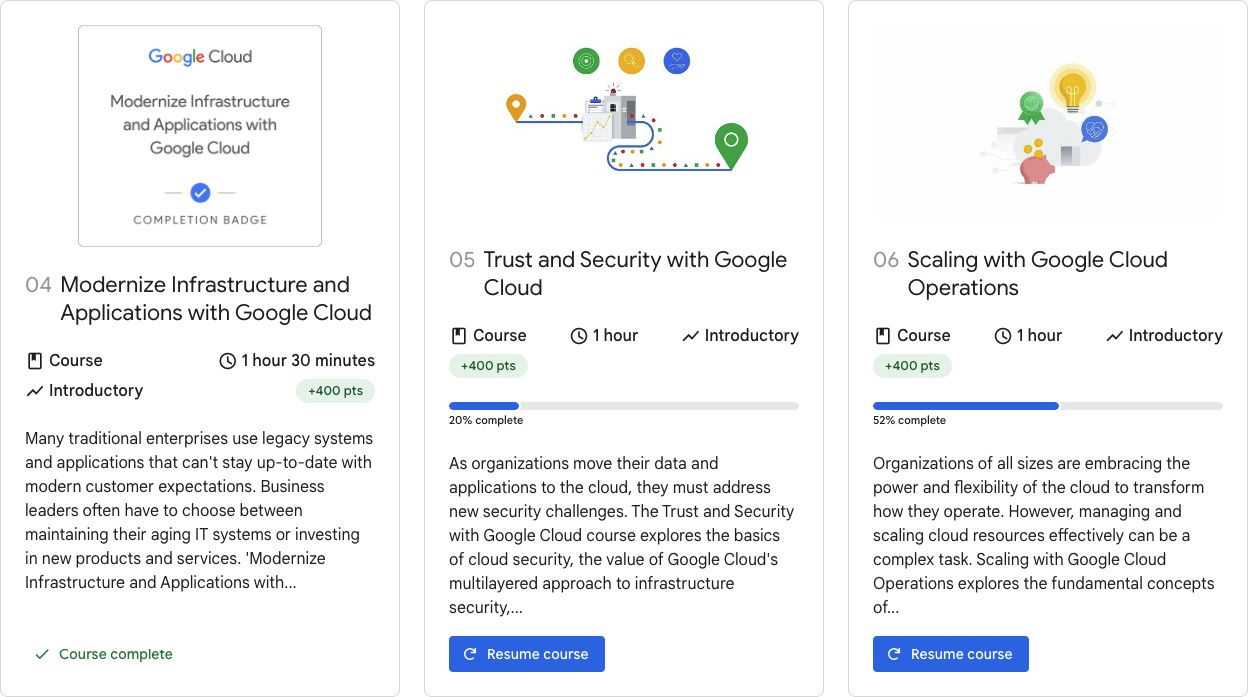Image resolution: width=1248 pixels, height=697 pixels.
Task: Click the clock icon in the Scaling with Google Cloud Operations card
Action: tap(1003, 336)
